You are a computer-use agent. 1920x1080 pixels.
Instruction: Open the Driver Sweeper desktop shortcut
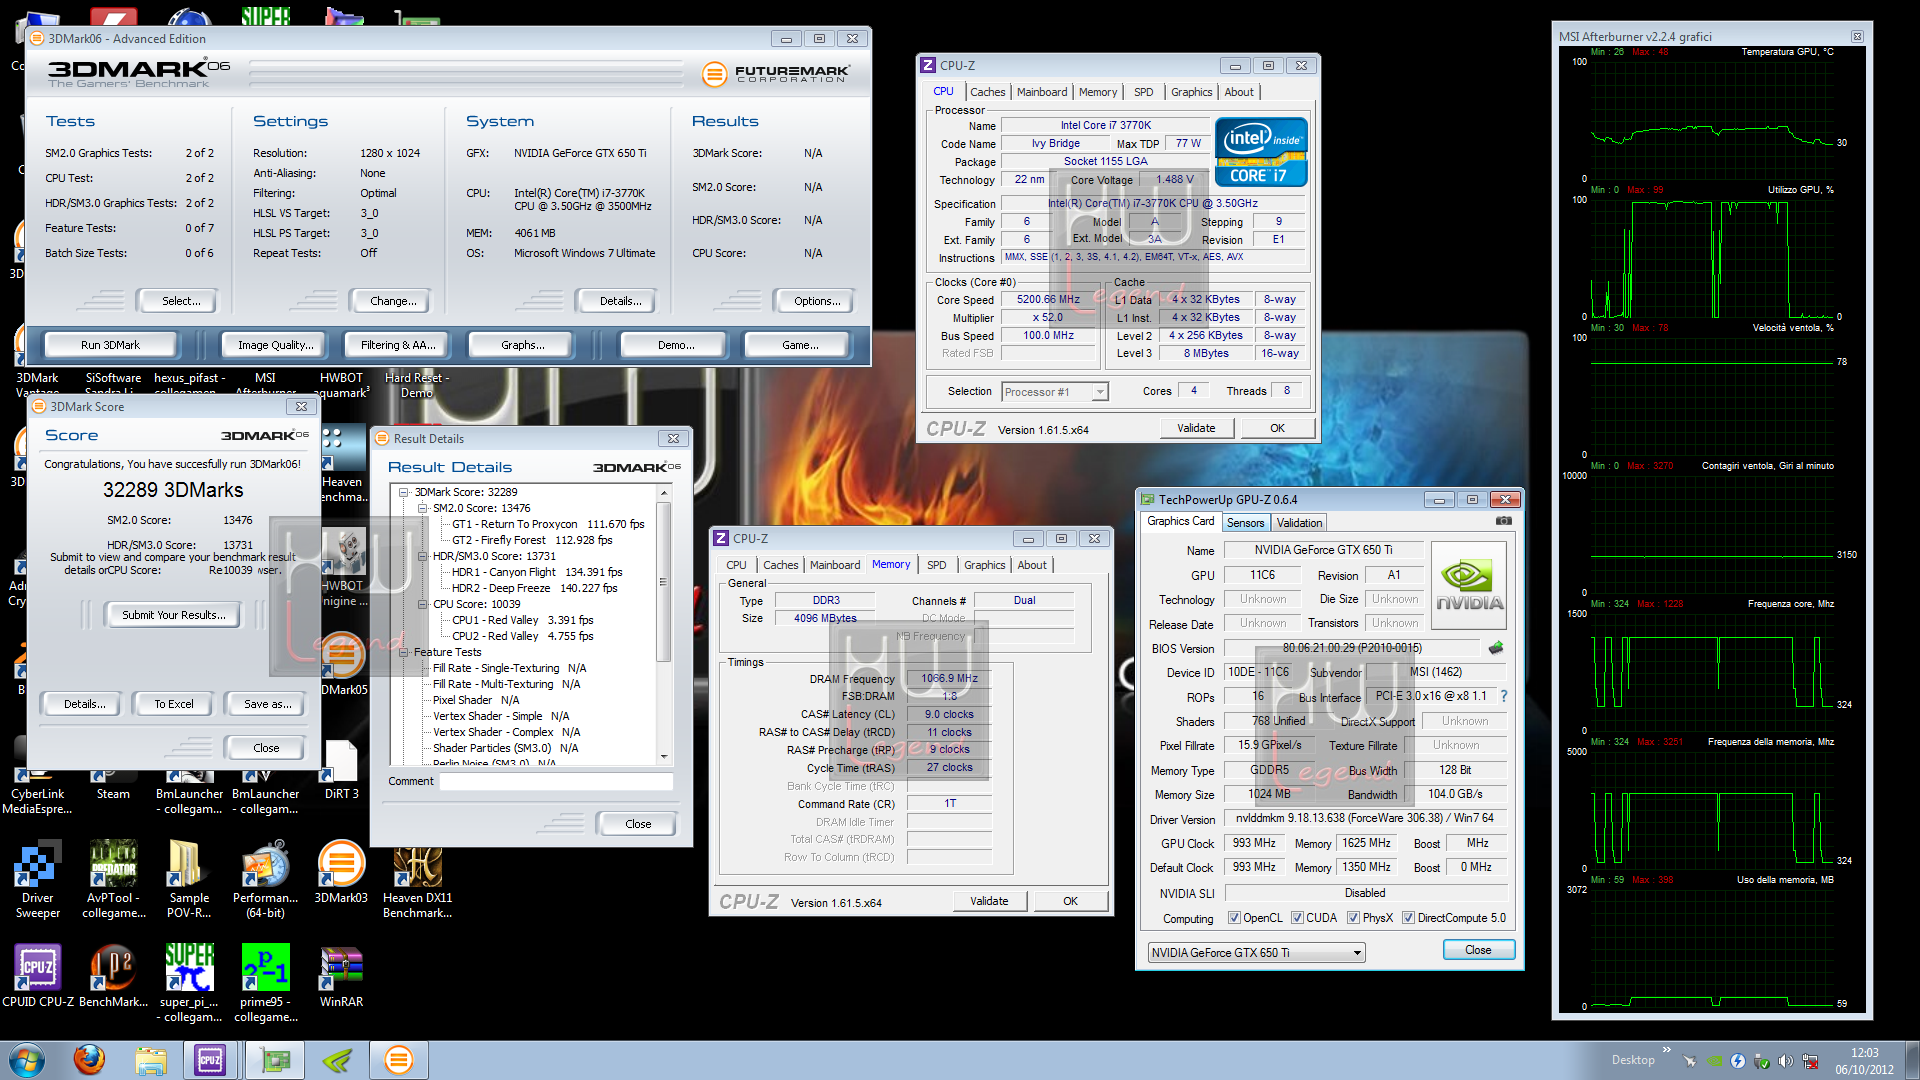pyautogui.click(x=37, y=878)
